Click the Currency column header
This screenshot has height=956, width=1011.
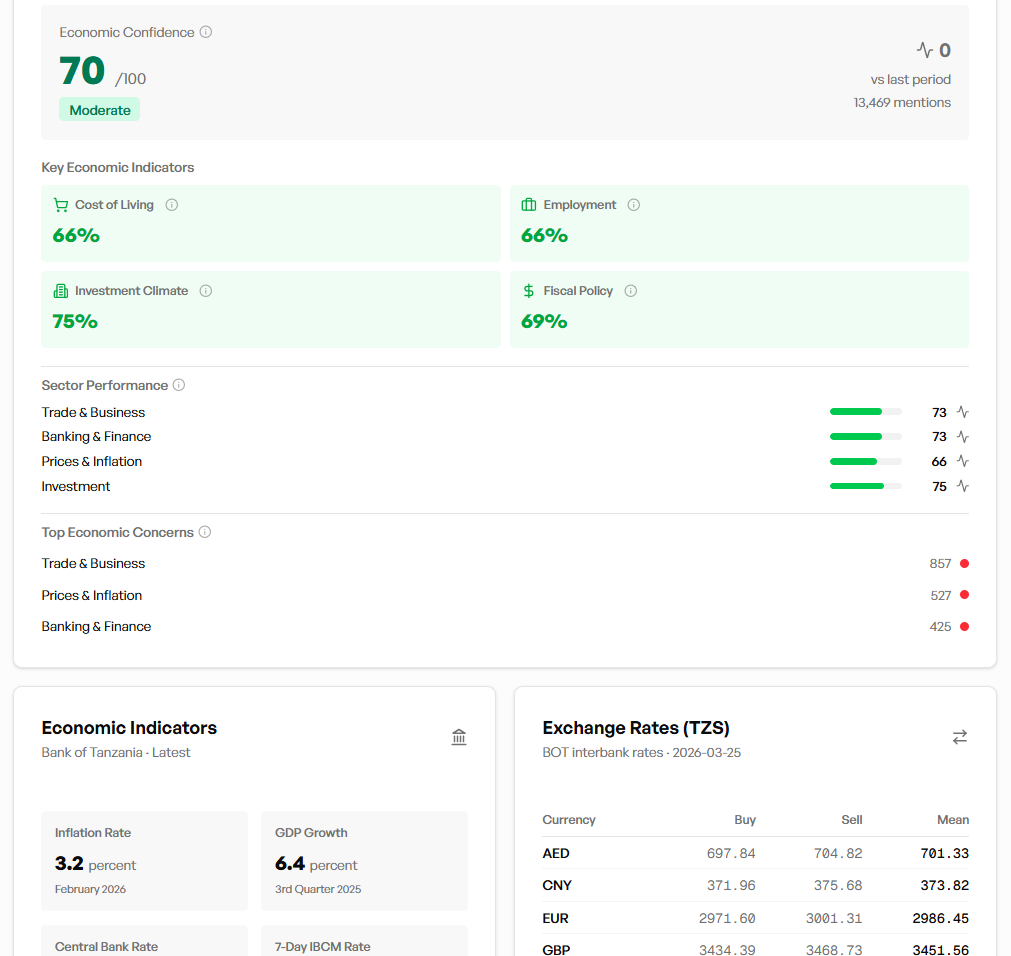pyautogui.click(x=569, y=820)
